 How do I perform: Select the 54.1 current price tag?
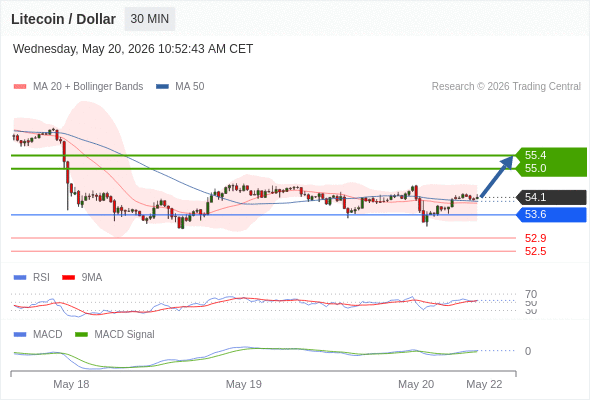(x=550, y=197)
